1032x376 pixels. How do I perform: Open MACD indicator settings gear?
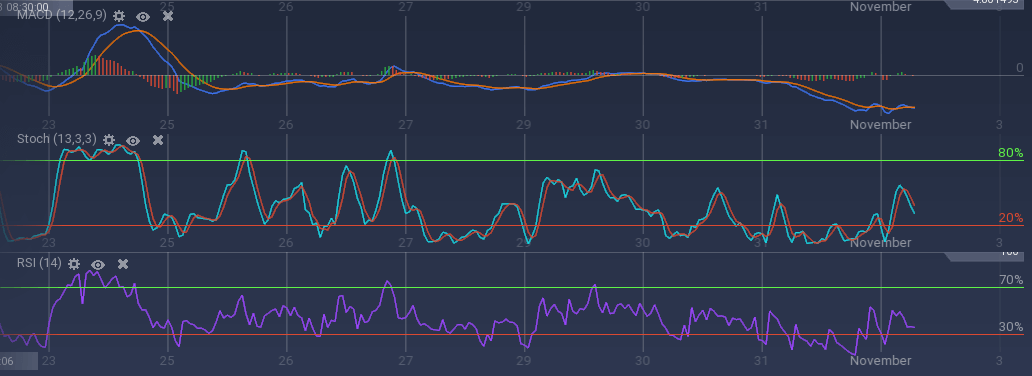click(118, 16)
